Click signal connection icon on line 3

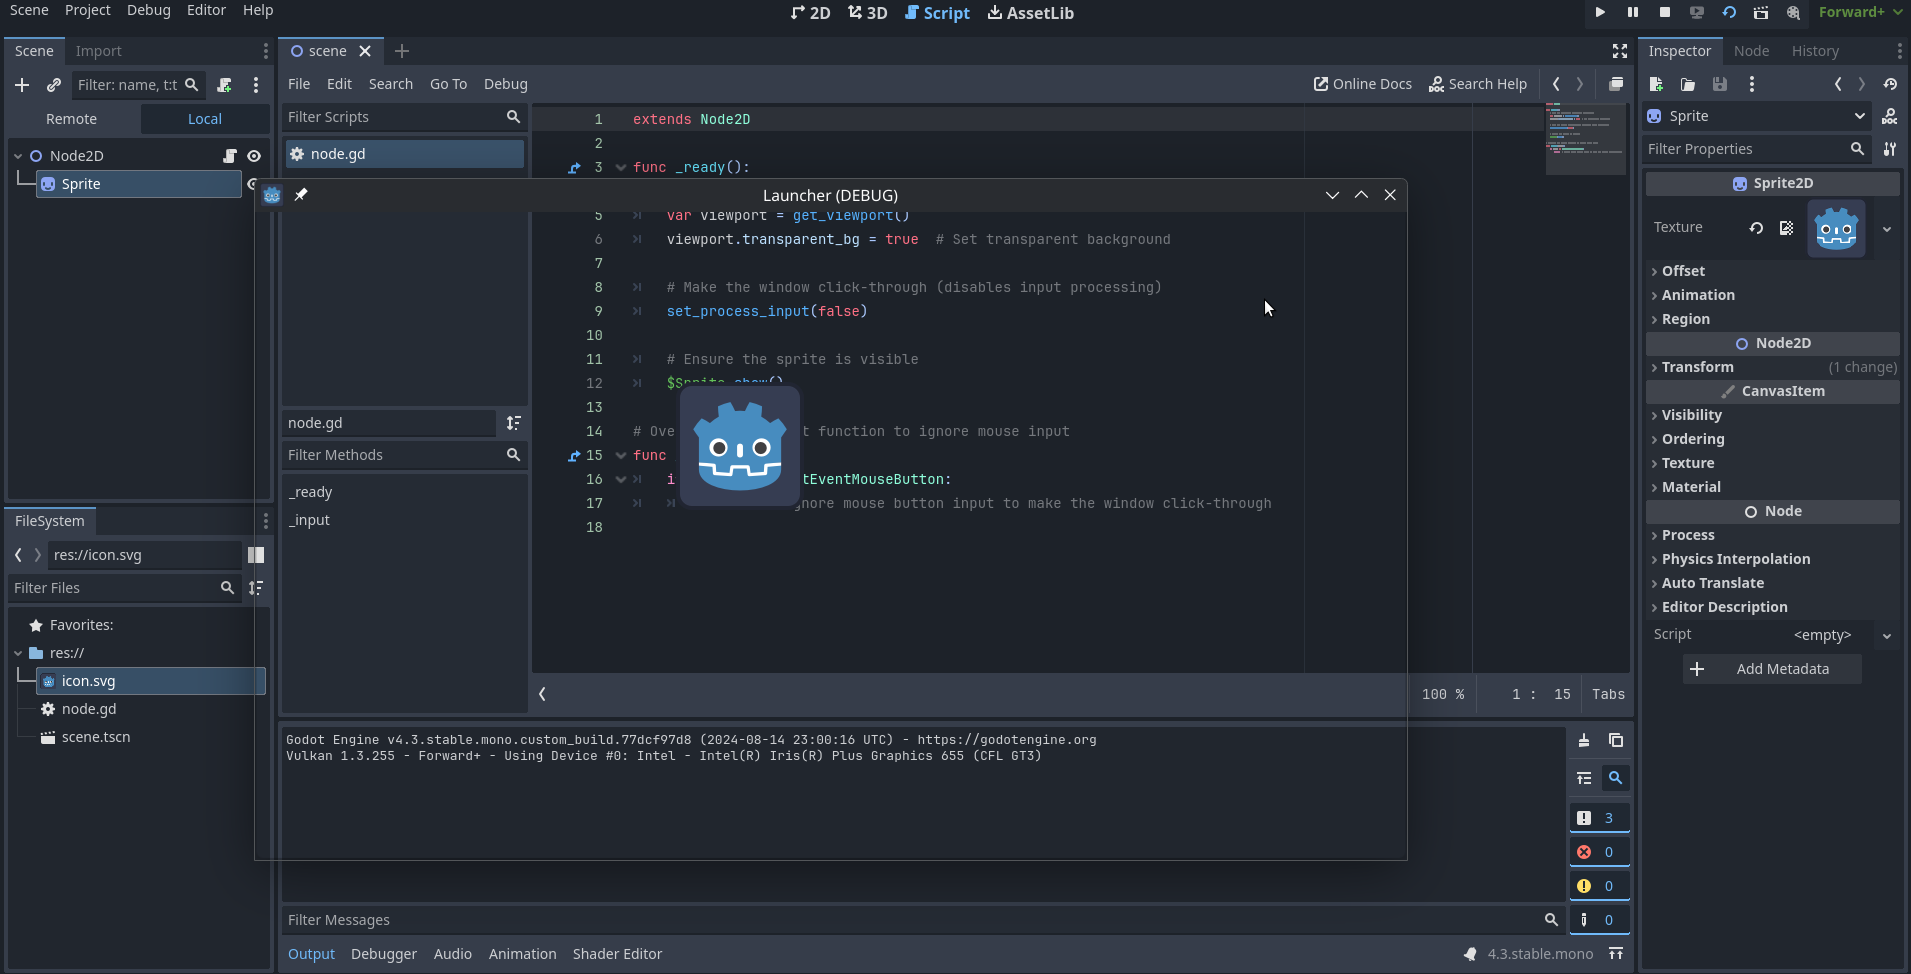pyautogui.click(x=574, y=168)
